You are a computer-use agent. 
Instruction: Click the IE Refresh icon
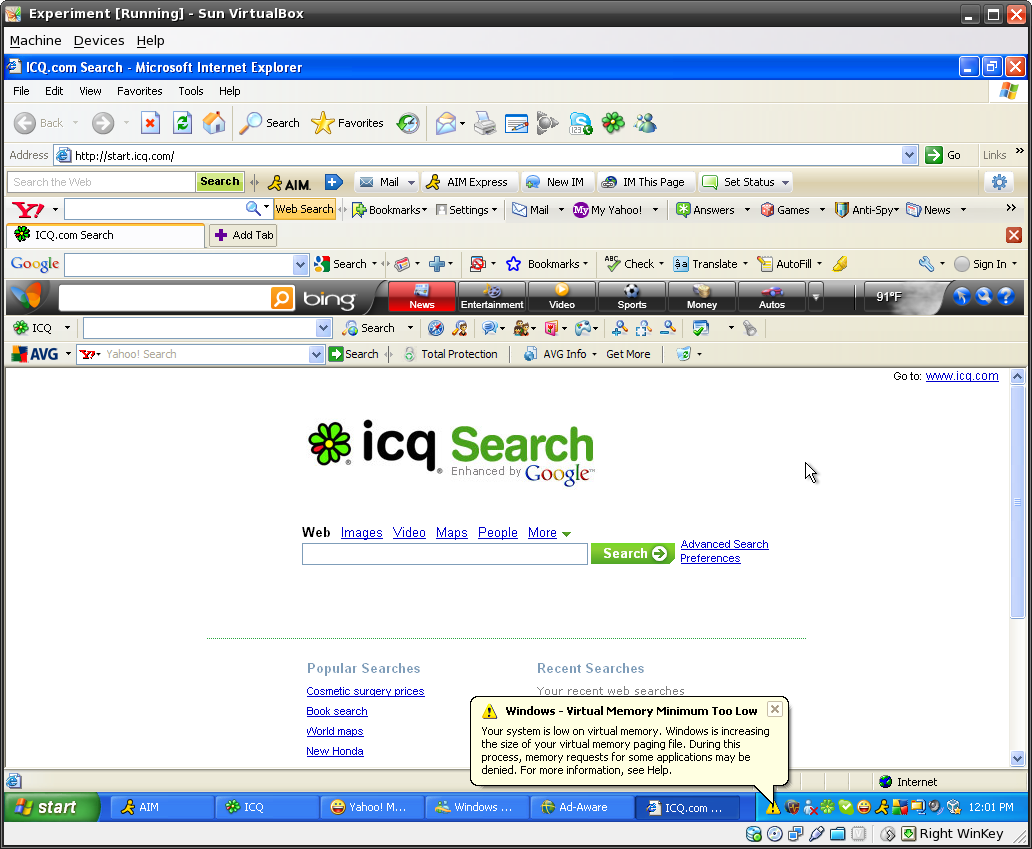click(x=182, y=123)
